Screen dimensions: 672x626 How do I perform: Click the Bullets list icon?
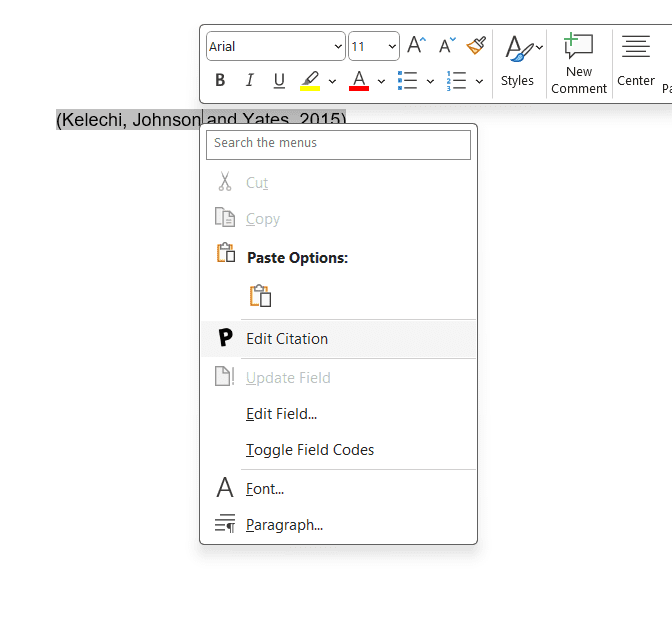tap(408, 81)
